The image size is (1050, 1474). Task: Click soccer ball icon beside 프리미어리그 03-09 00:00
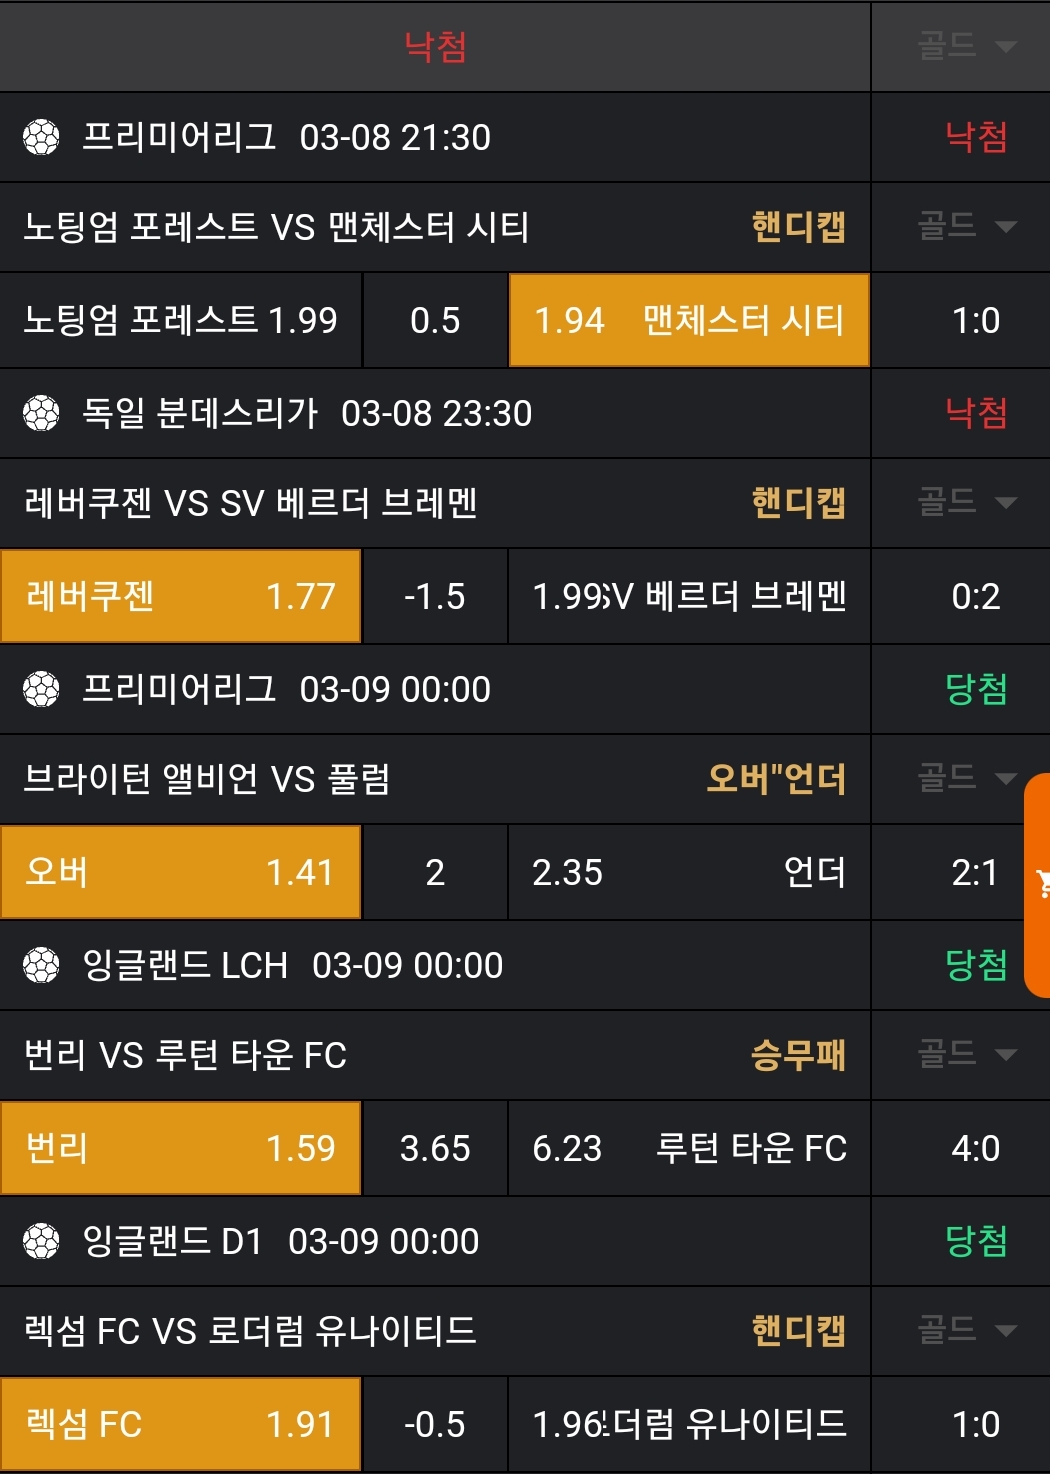pos(41,689)
